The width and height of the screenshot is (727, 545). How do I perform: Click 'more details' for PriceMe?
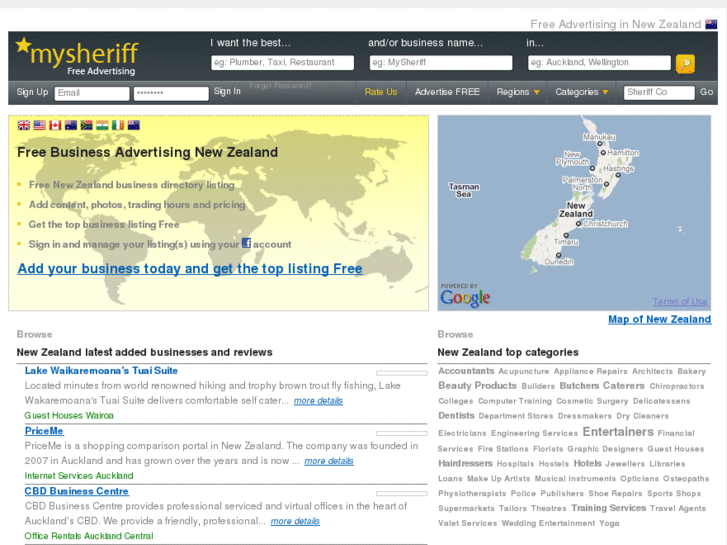329,461
